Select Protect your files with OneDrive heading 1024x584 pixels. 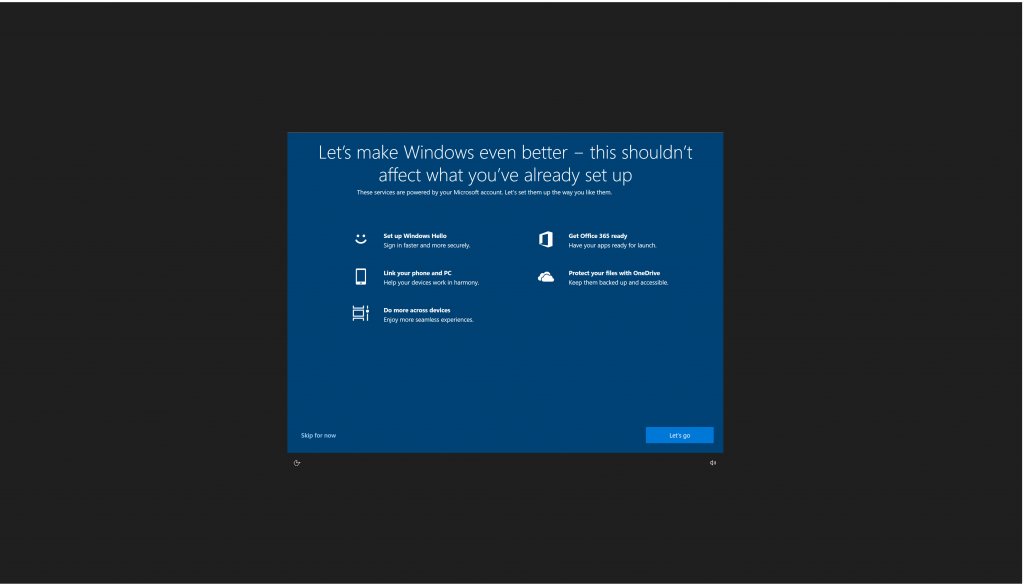click(x=614, y=273)
